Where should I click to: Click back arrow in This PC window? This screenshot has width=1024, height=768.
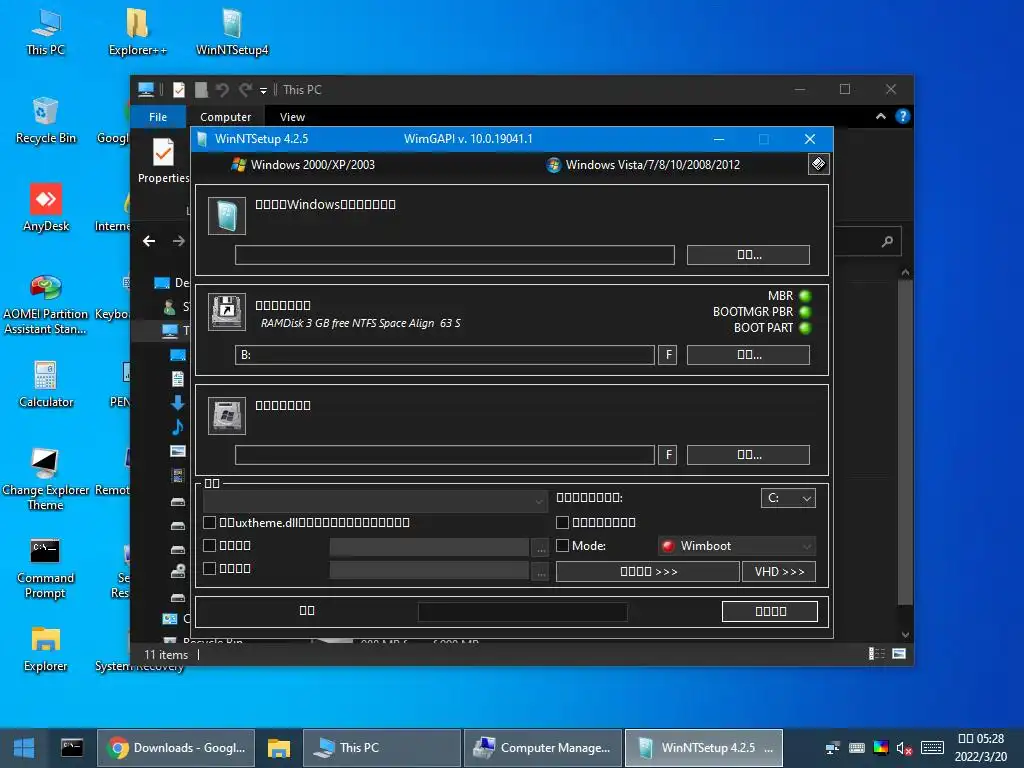[149, 241]
